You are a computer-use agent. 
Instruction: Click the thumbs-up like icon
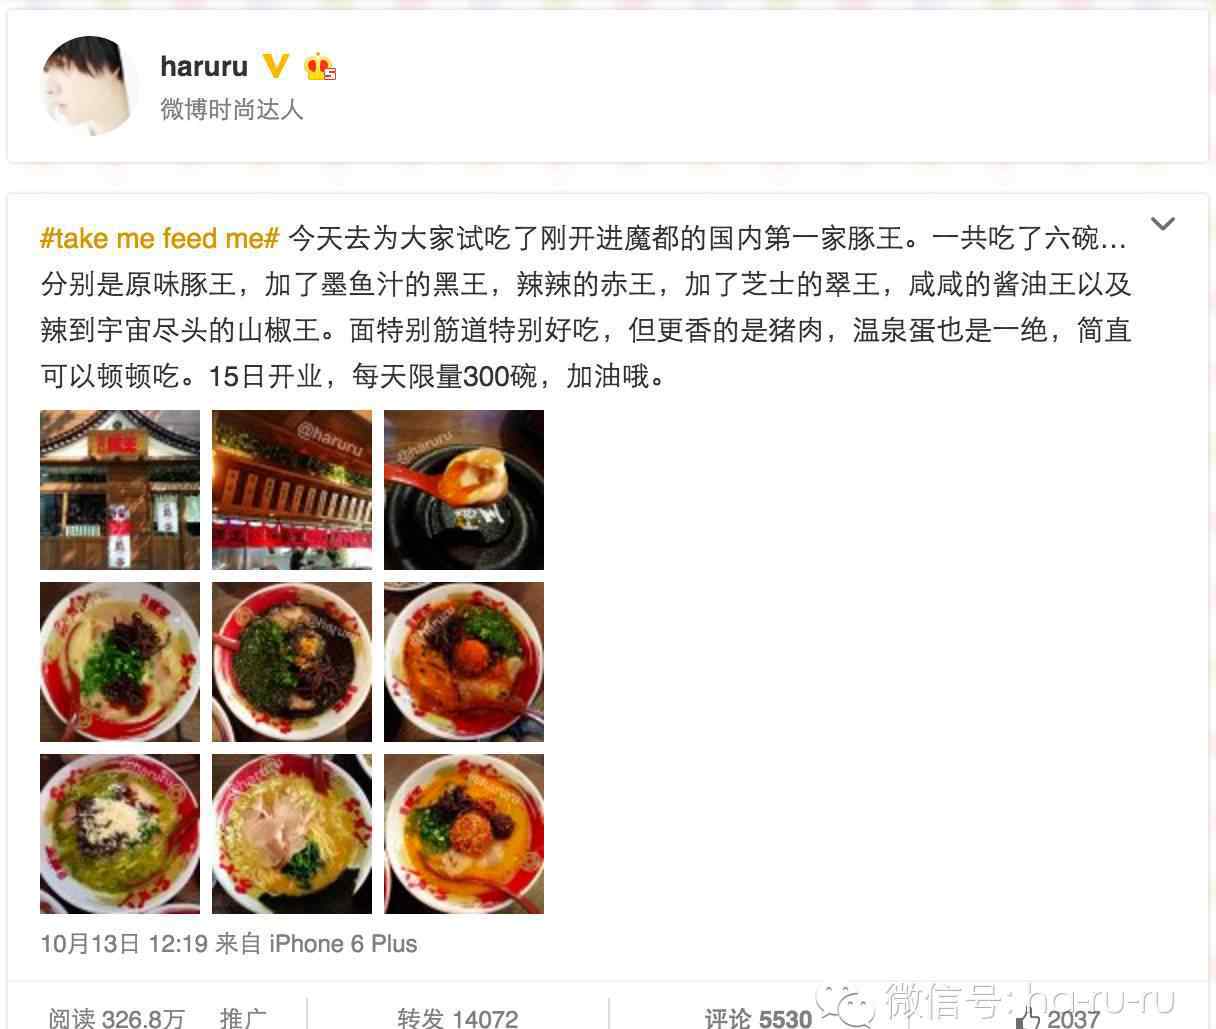(x=1026, y=1018)
